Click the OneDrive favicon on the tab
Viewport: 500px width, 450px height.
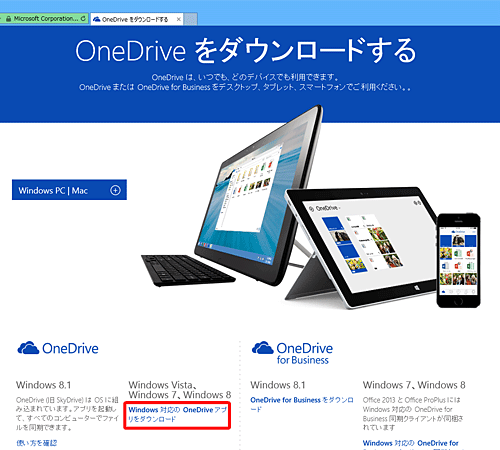(x=96, y=19)
